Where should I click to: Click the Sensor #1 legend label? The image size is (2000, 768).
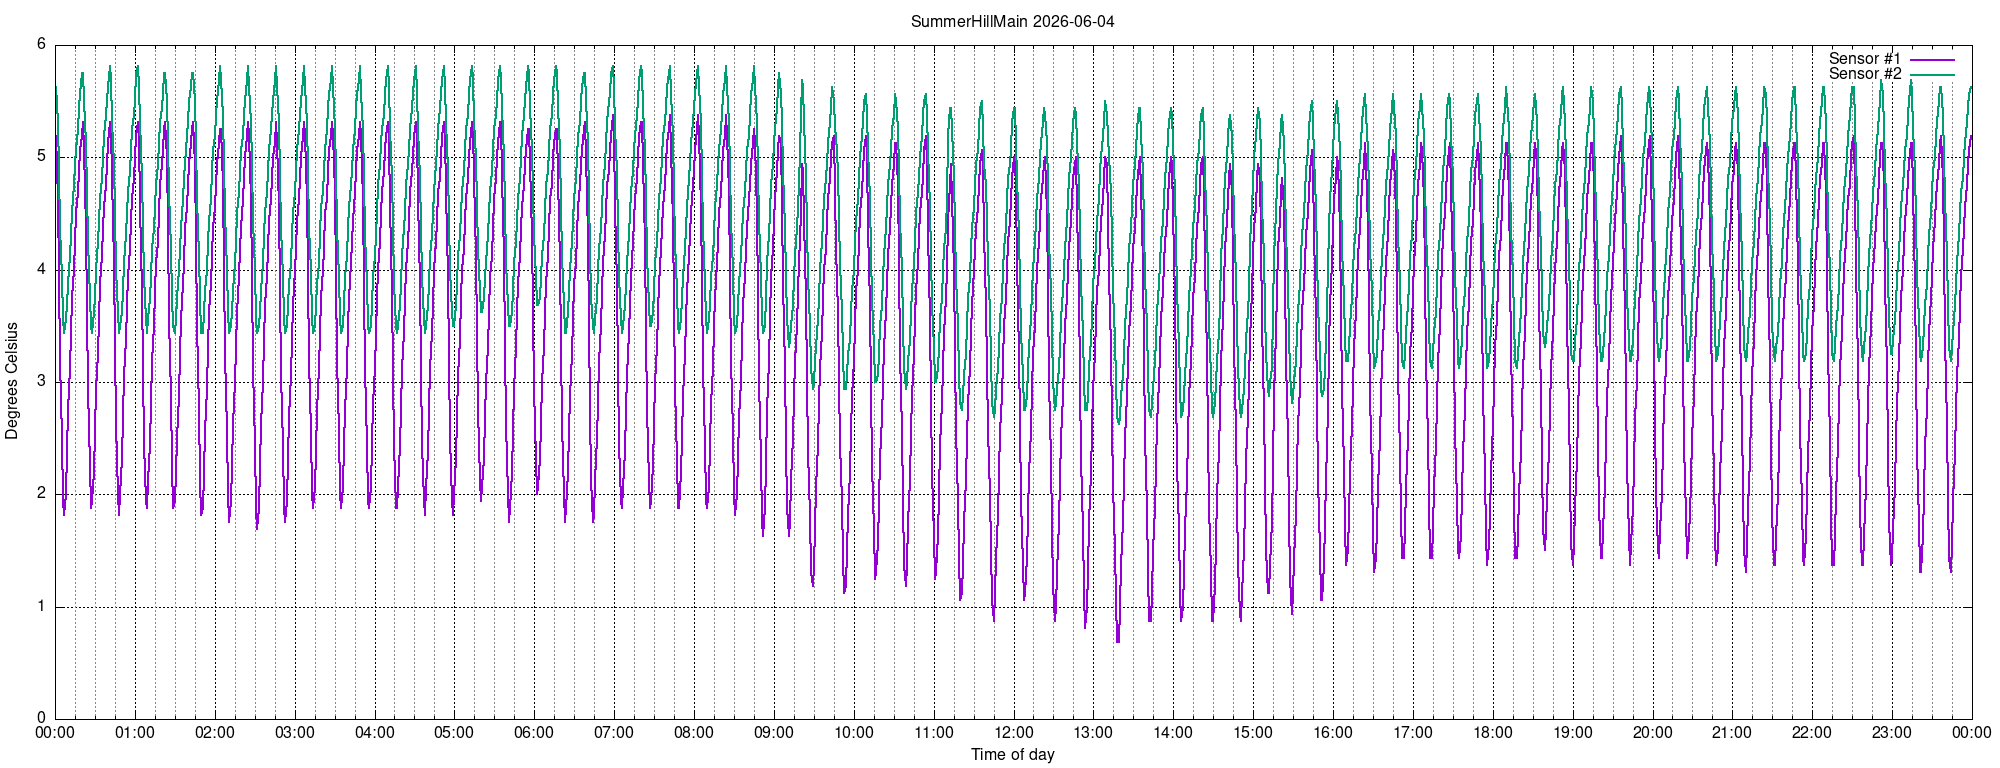tap(1865, 59)
